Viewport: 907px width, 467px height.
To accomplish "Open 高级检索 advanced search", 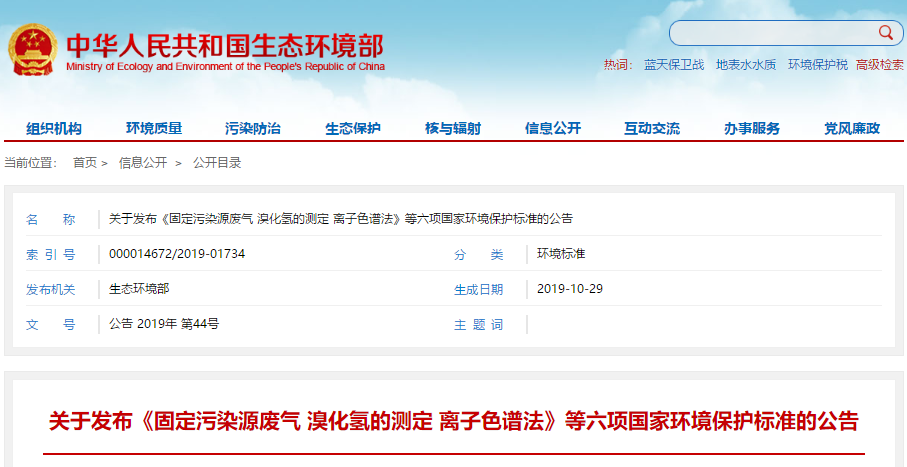I will tap(880, 65).
